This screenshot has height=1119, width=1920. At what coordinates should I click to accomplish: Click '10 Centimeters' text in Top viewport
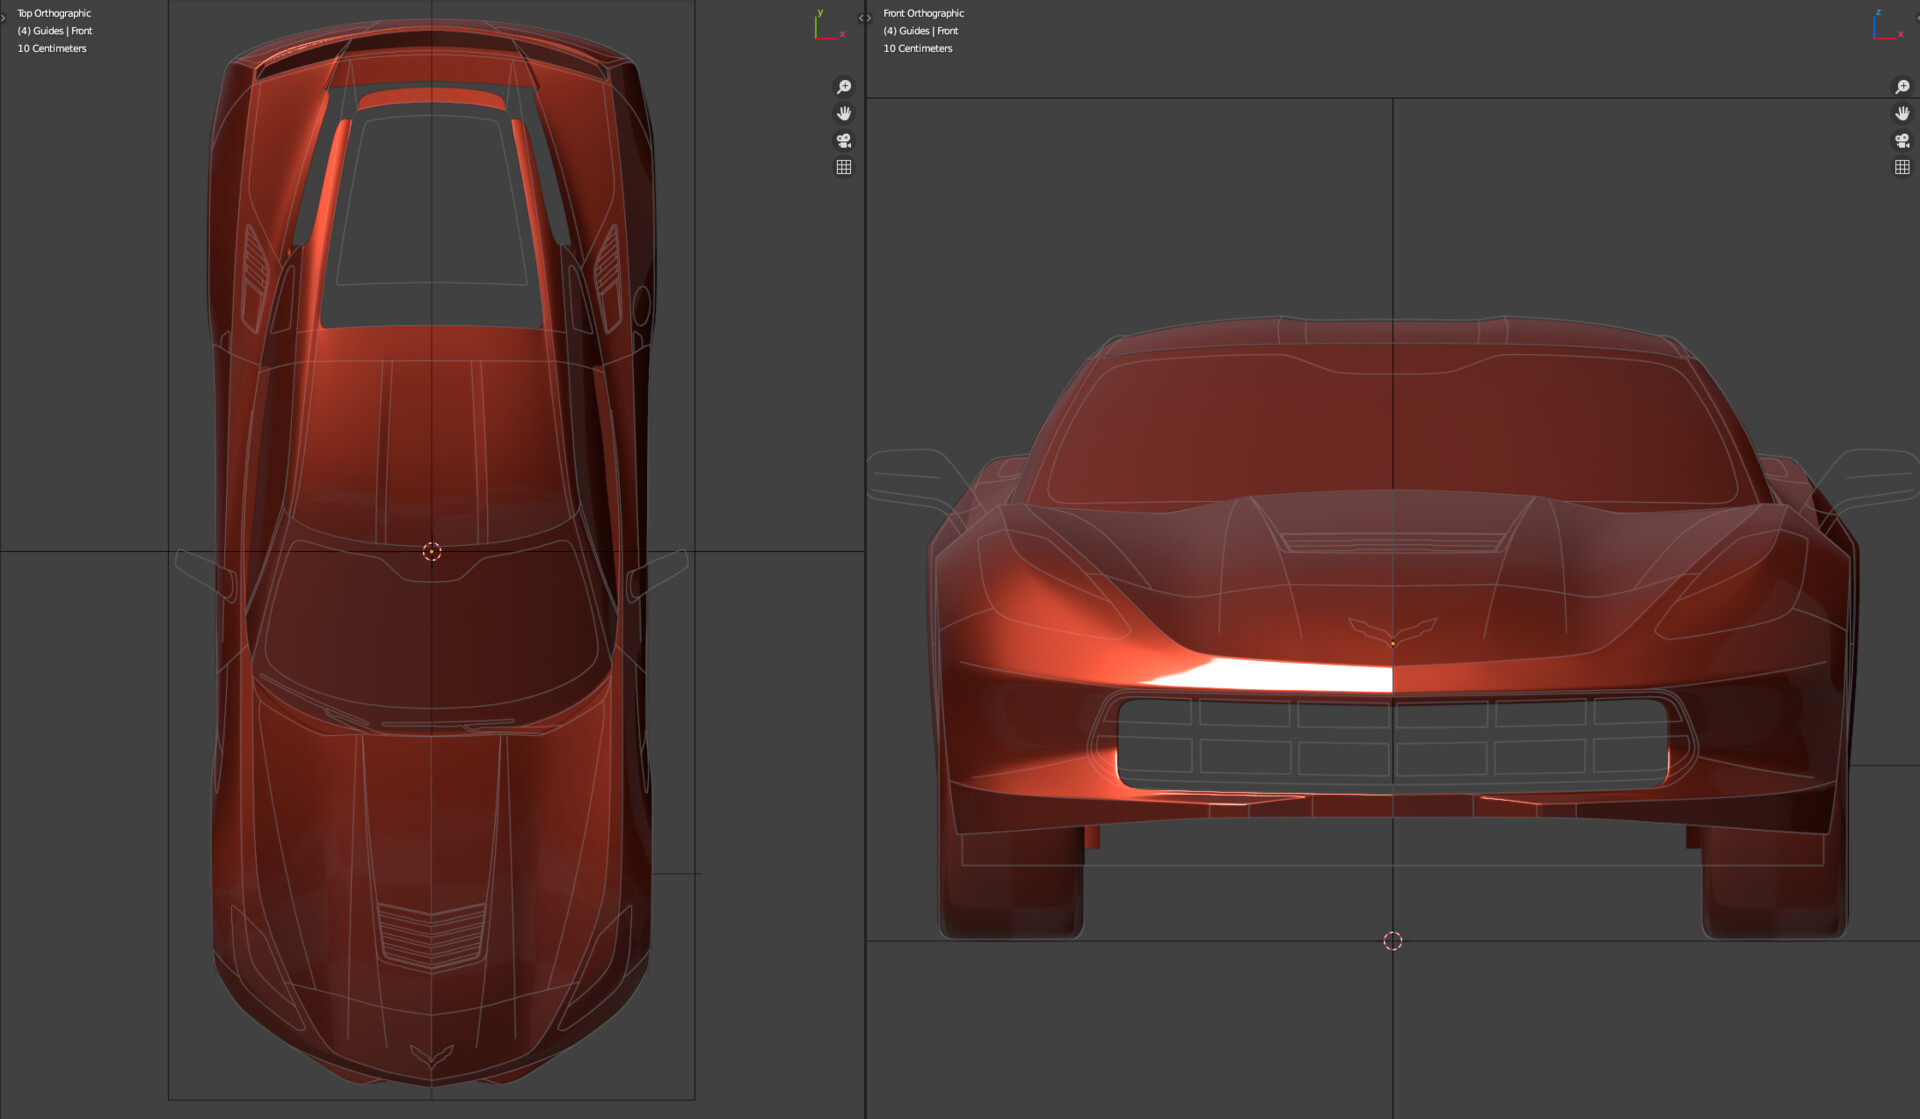coord(52,48)
